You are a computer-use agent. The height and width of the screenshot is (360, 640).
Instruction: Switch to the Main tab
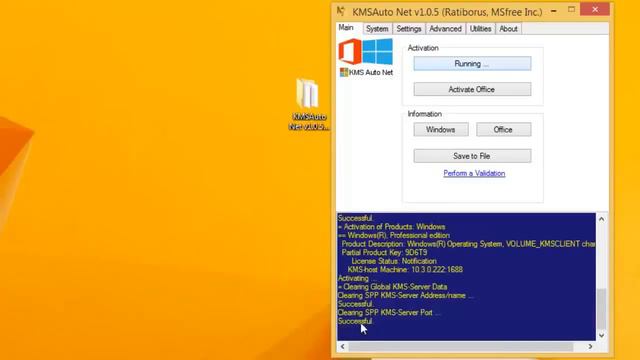tap(346, 28)
